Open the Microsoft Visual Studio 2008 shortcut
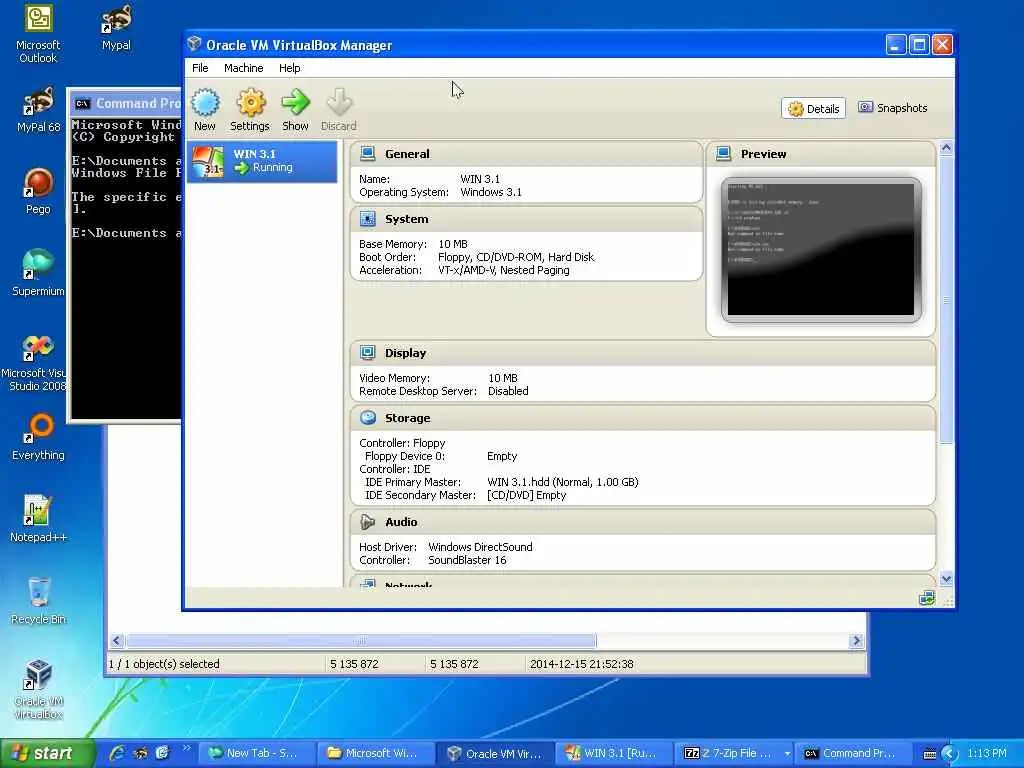 [x=34, y=363]
